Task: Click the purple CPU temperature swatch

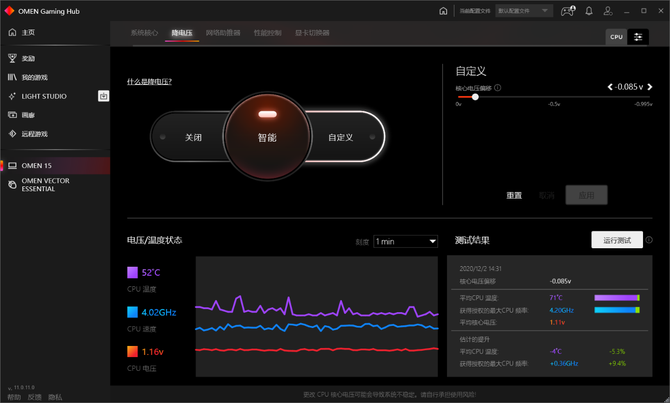Action: (x=132, y=272)
